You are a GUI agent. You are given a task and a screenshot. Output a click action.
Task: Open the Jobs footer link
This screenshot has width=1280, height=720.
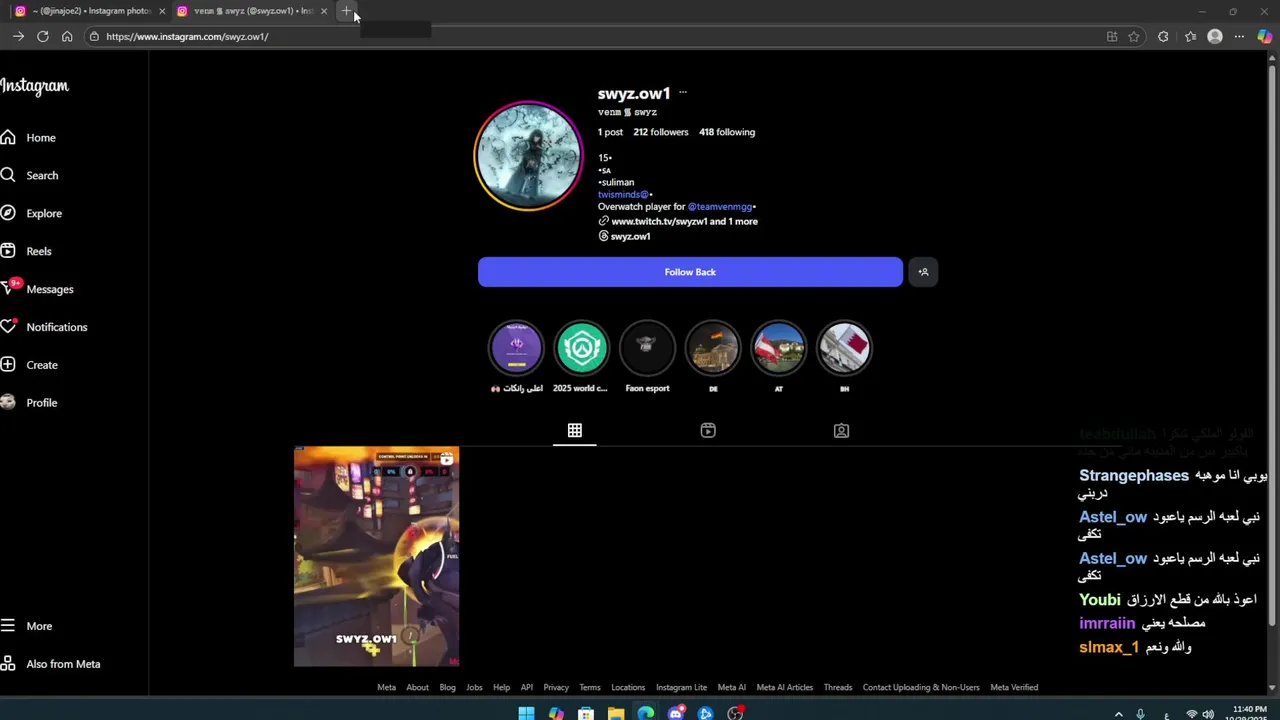(x=474, y=688)
